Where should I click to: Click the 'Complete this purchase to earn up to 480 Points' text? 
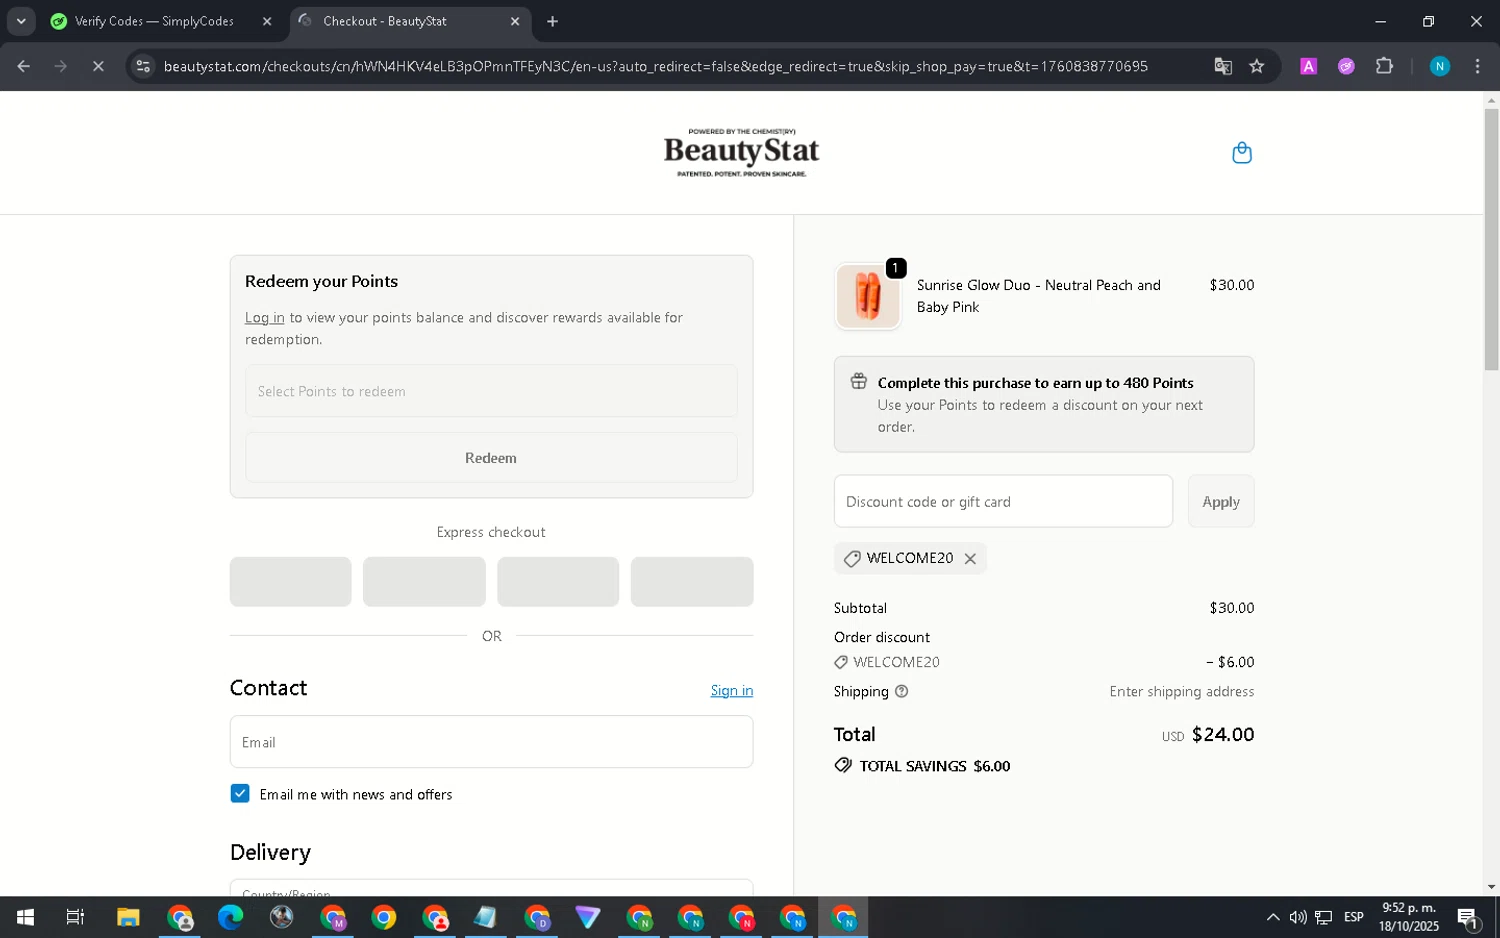[x=1035, y=383]
